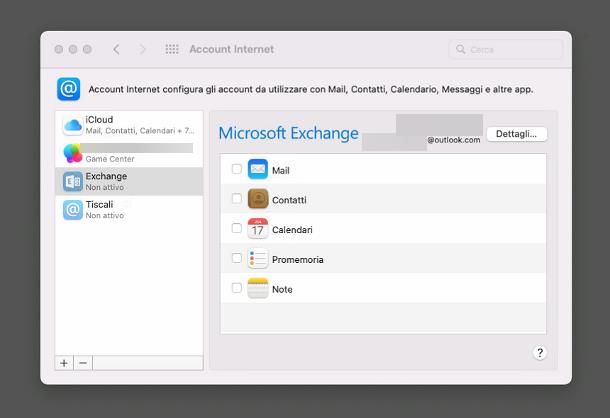Select the iCloud account name
This screenshot has height=418, width=610.
(x=99, y=119)
